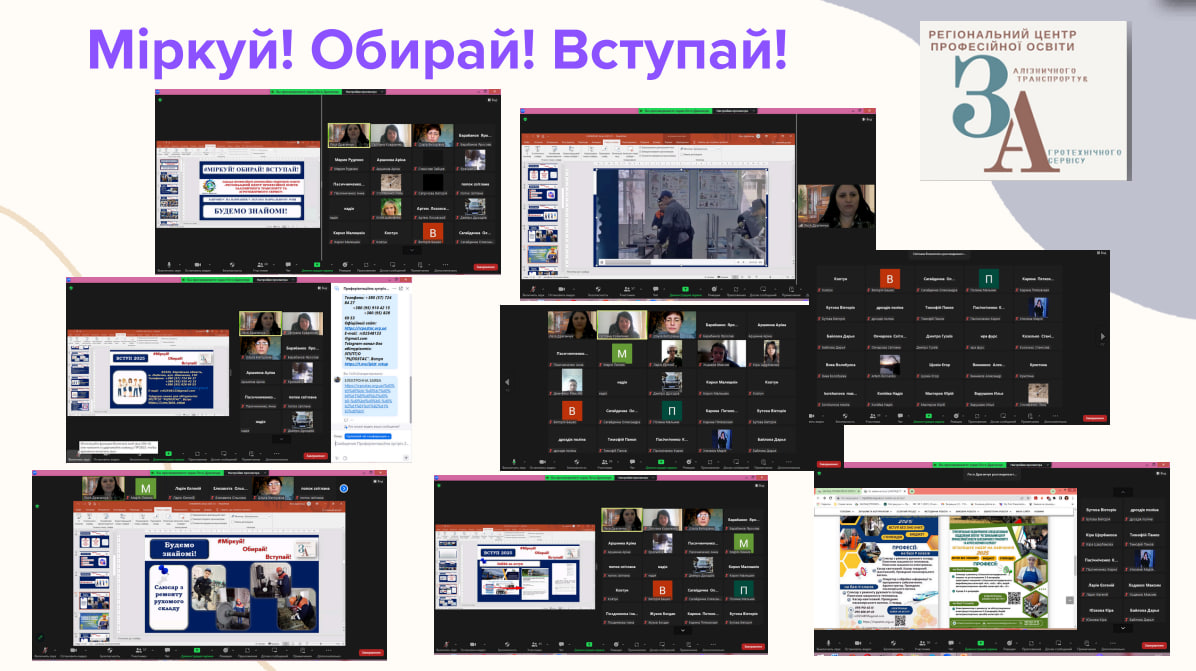Image resolution: width=1196 pixels, height=671 pixels.
Task: Open Participants in the browser flyer Zoom window
Action: pyautogui.click(x=923, y=645)
